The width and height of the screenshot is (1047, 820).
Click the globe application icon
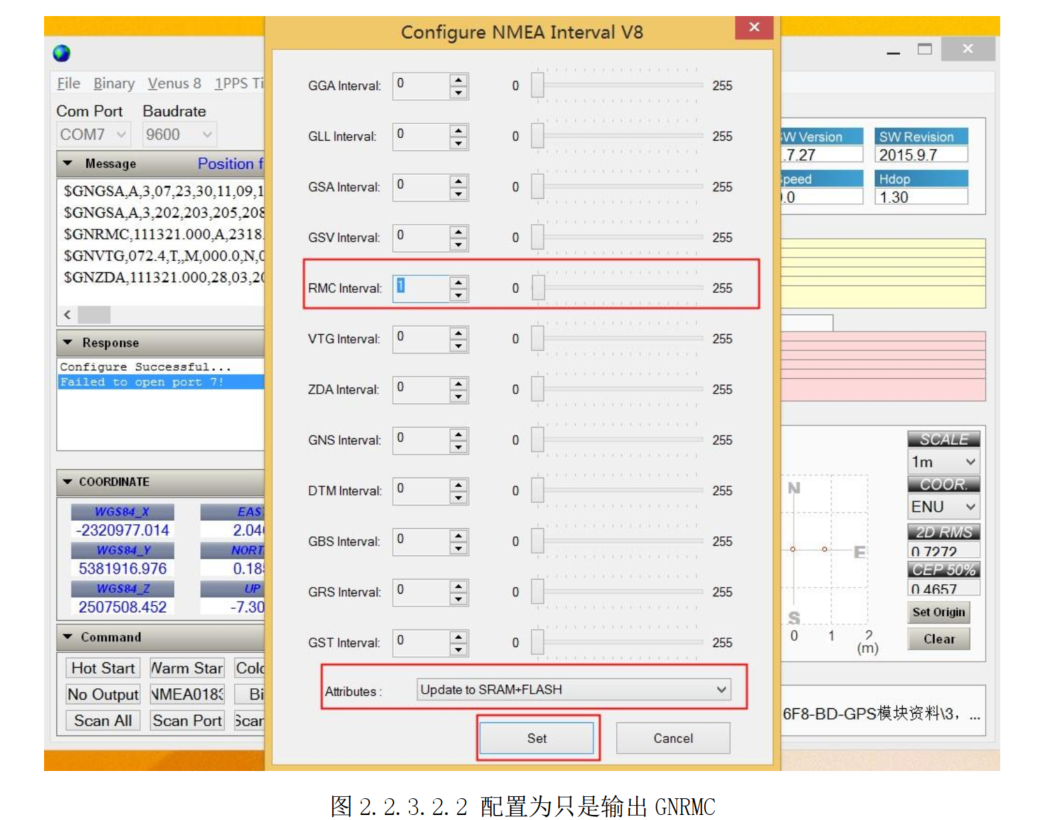pyautogui.click(x=61, y=53)
